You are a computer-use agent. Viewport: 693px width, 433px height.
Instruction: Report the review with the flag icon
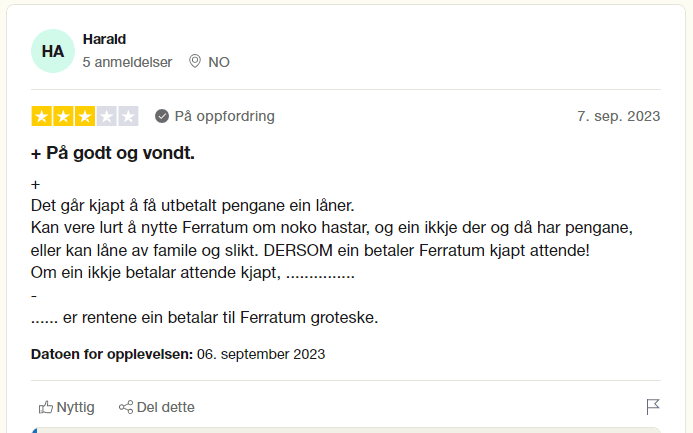653,407
